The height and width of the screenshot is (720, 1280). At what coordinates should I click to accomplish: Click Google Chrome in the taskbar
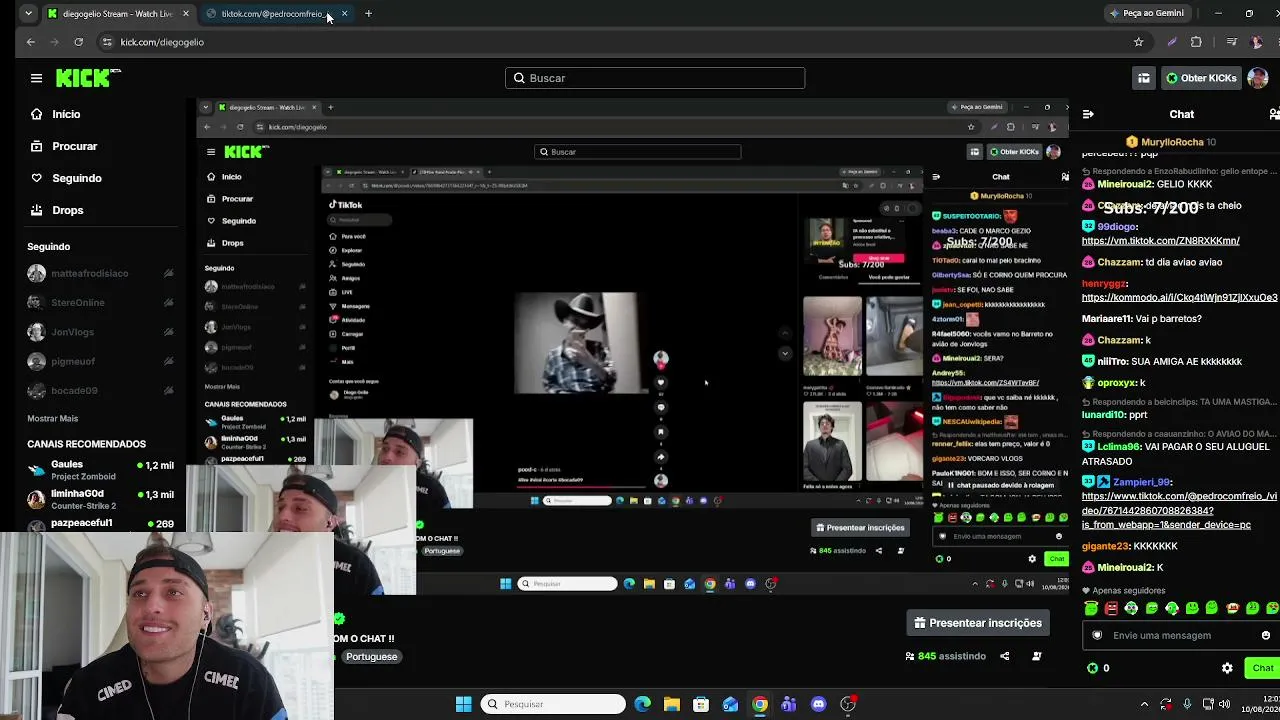tap(760, 704)
